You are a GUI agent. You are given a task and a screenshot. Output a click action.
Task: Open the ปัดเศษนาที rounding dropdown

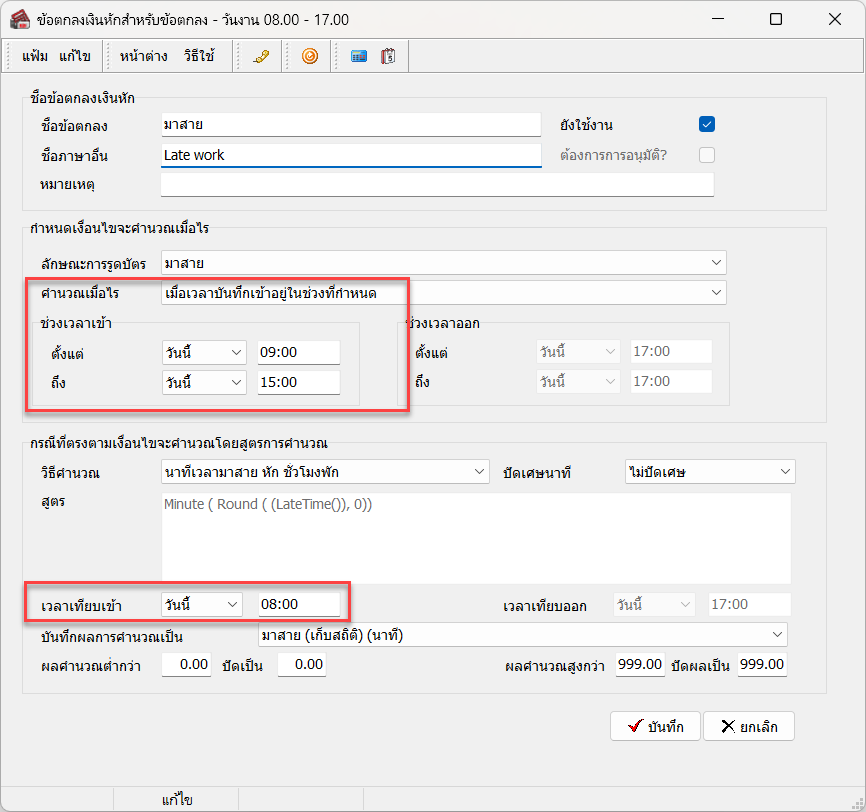(x=784, y=471)
